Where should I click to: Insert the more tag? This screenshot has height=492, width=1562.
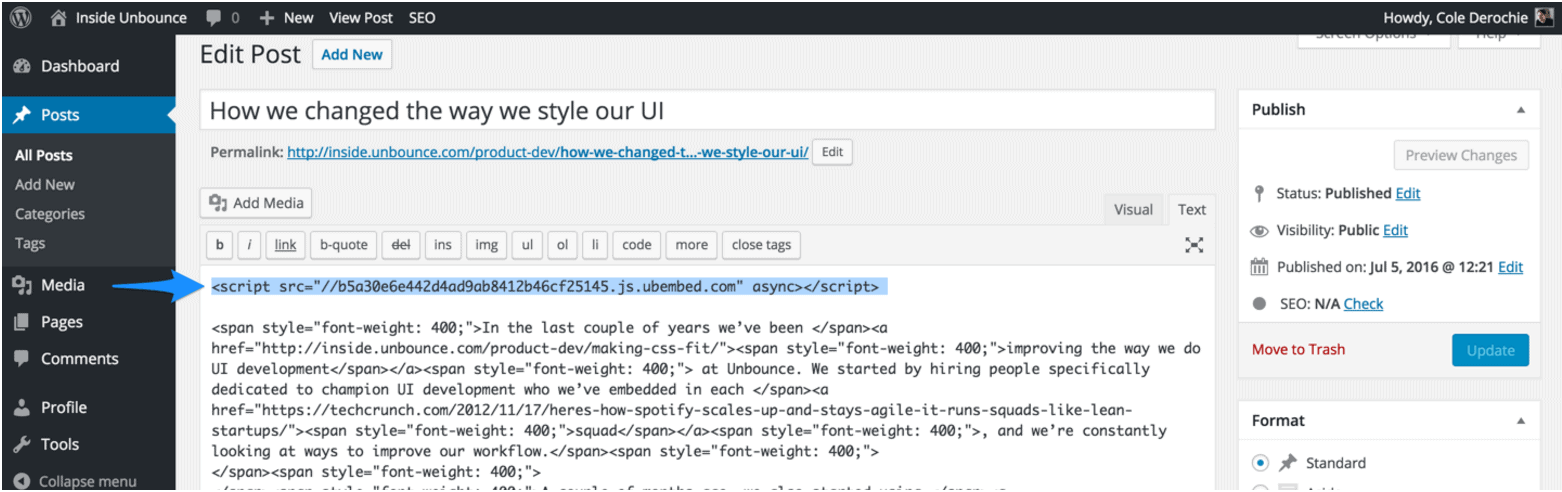coord(691,244)
